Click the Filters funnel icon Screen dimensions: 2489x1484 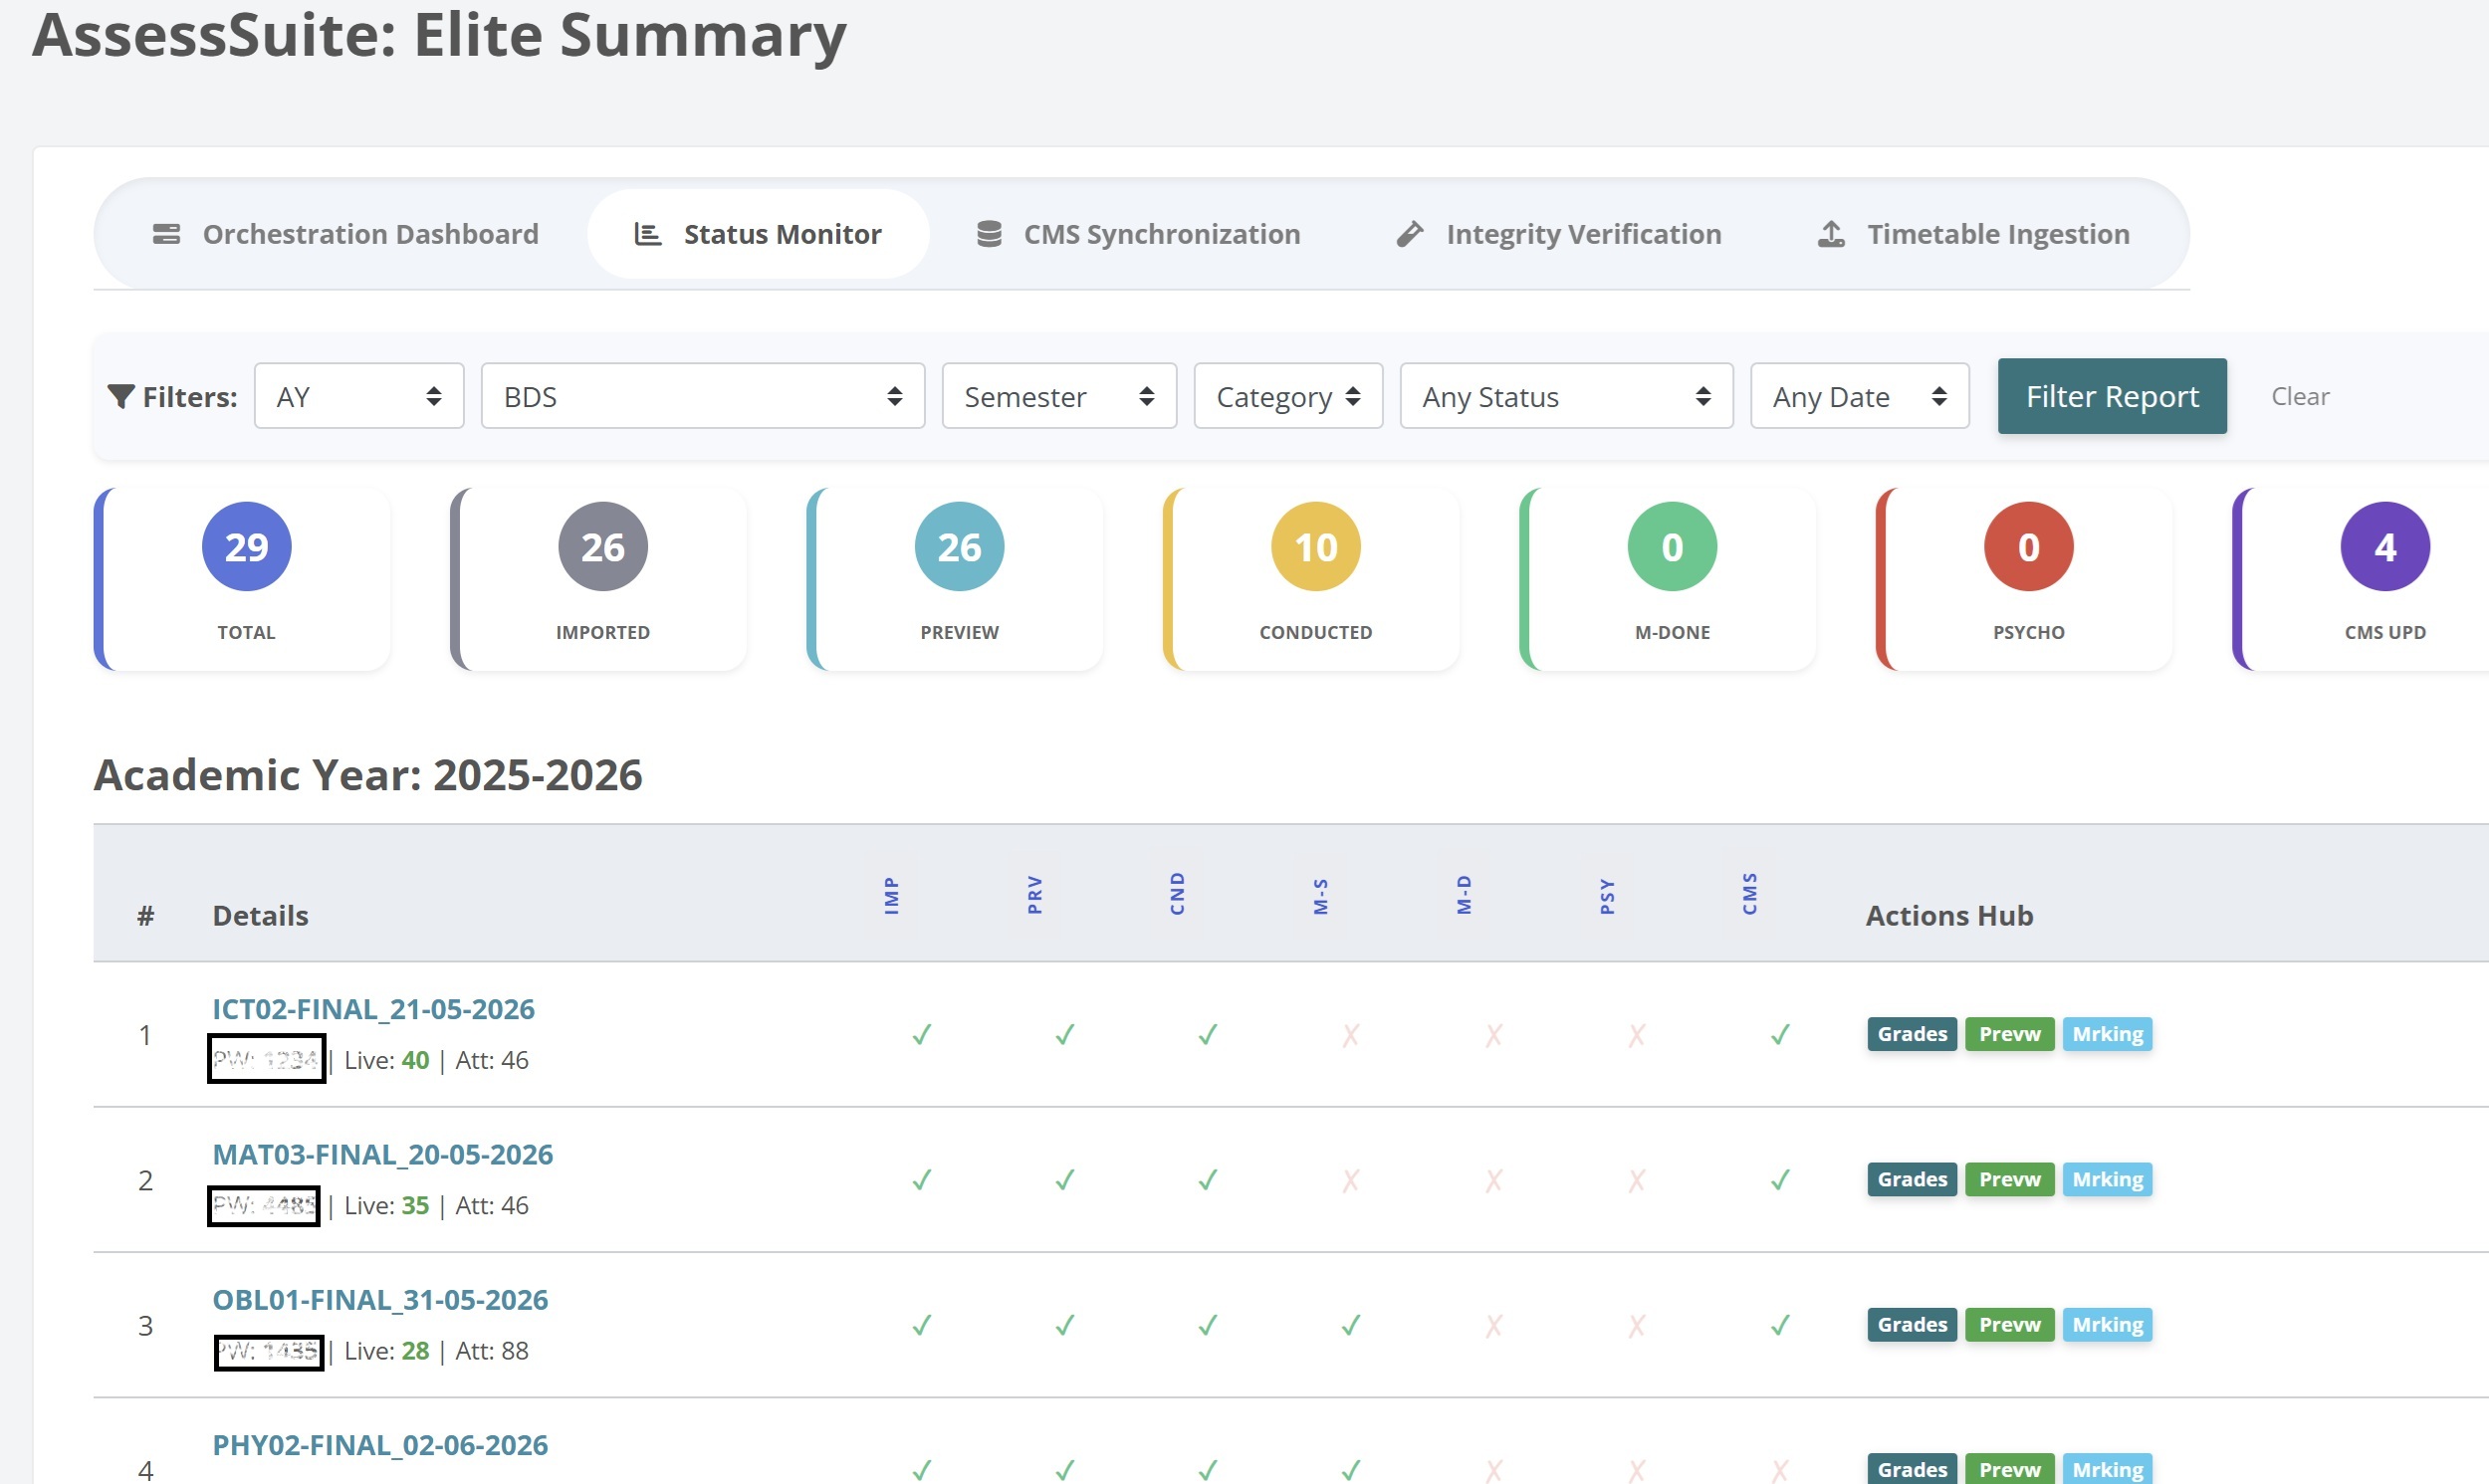coord(121,397)
